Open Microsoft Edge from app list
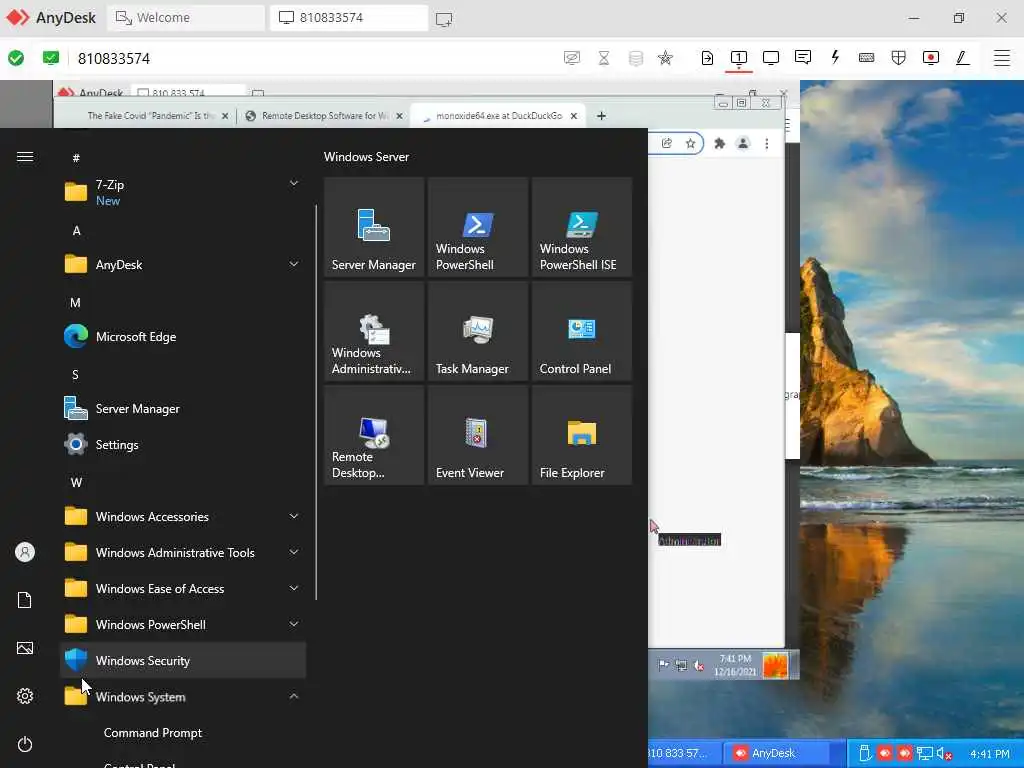The height and width of the screenshot is (768, 1024). click(183, 336)
